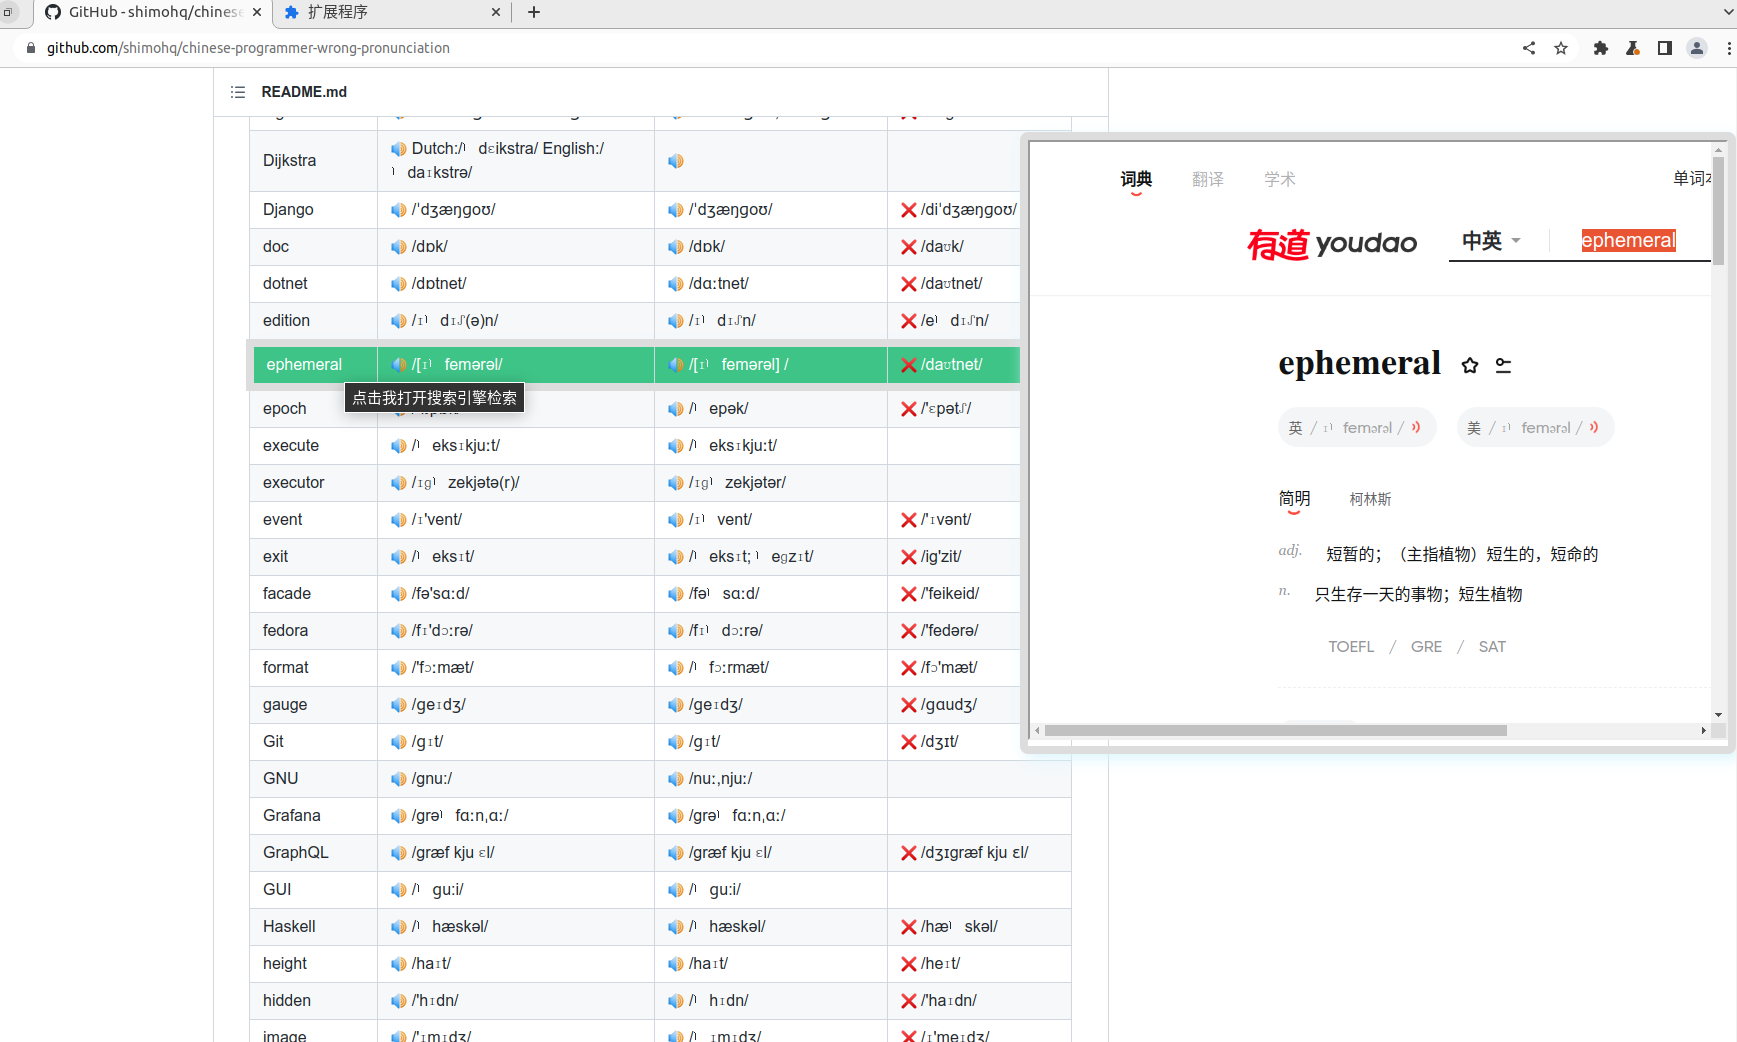Click ephemeral word in highlighted row
Image resolution: width=1737 pixels, height=1042 pixels.
pyautogui.click(x=304, y=365)
